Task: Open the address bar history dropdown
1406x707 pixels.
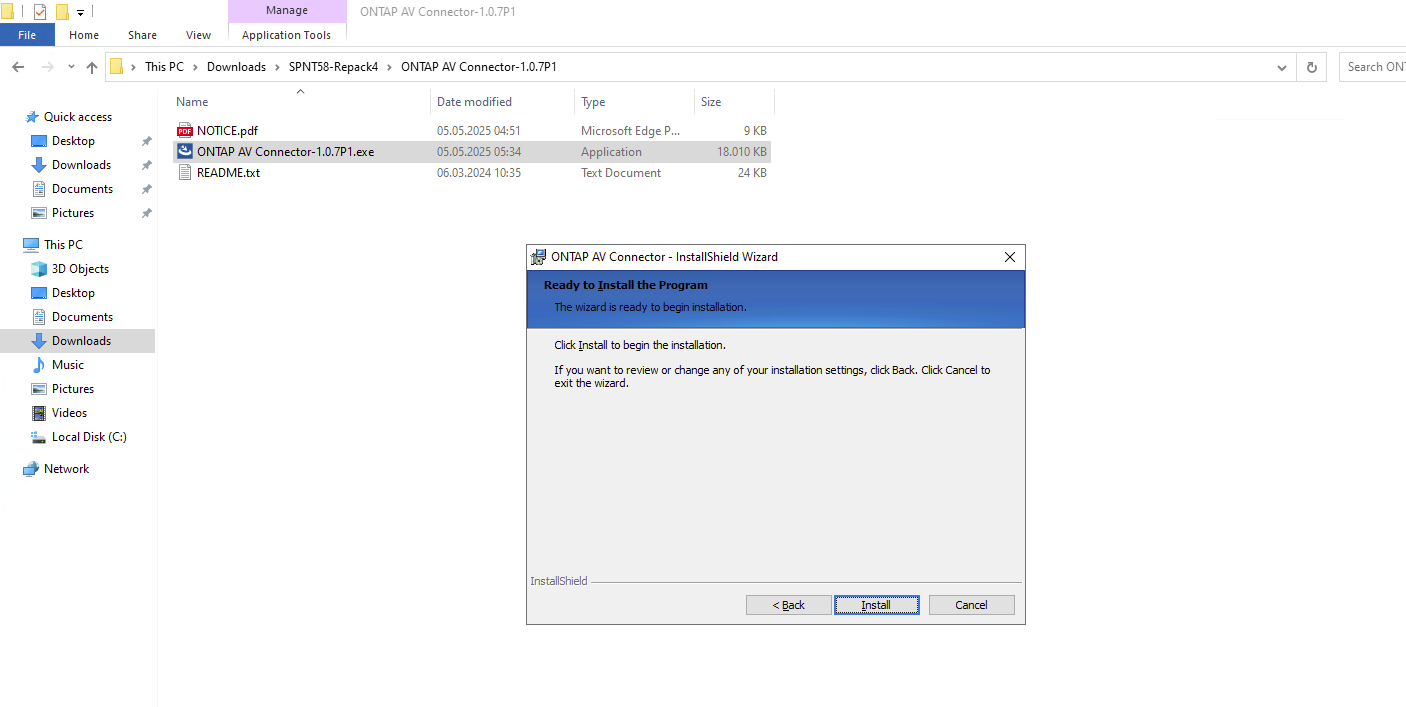Action: pos(1282,67)
